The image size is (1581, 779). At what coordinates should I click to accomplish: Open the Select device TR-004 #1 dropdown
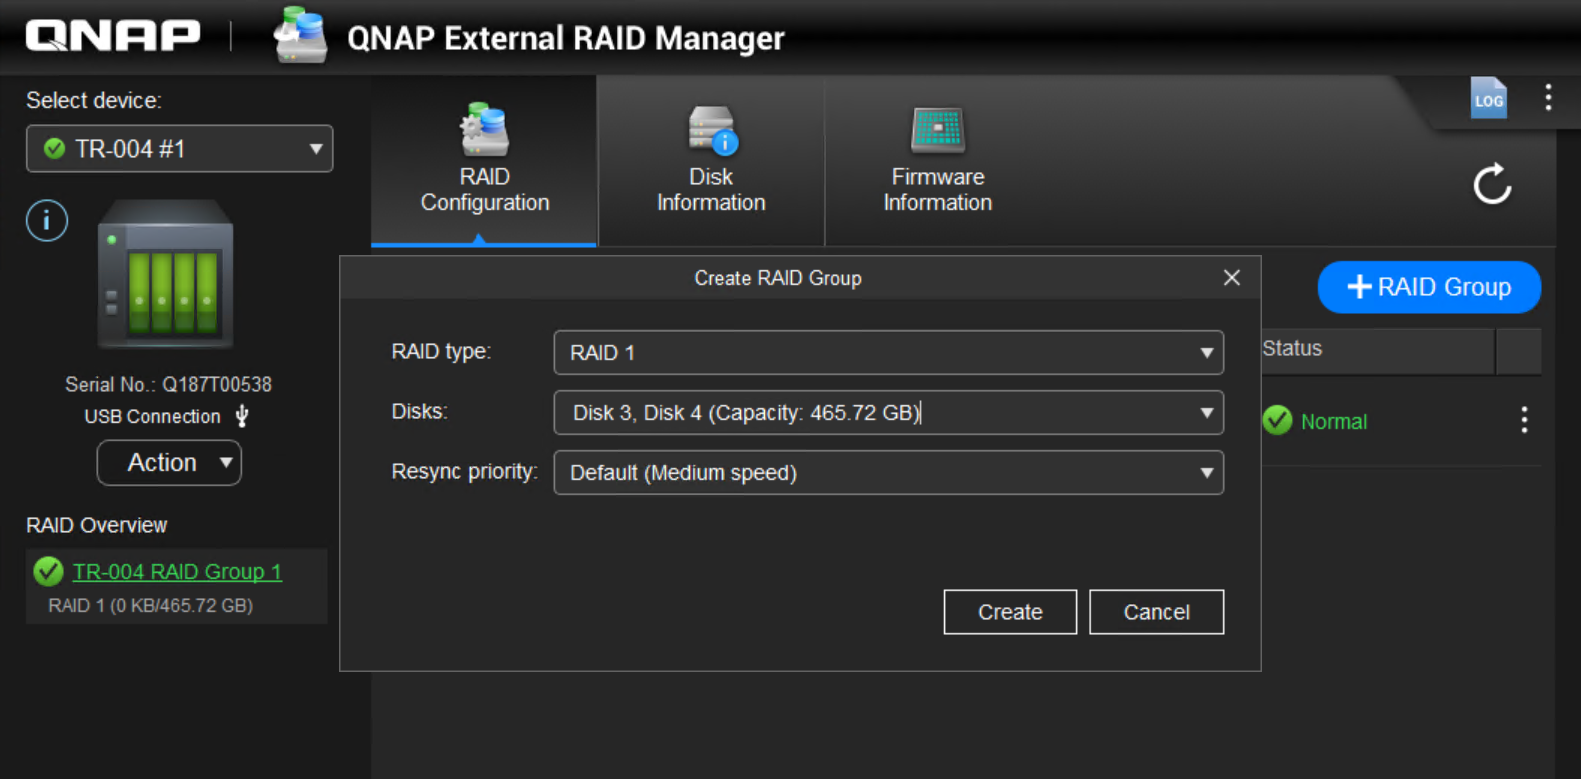pos(180,149)
